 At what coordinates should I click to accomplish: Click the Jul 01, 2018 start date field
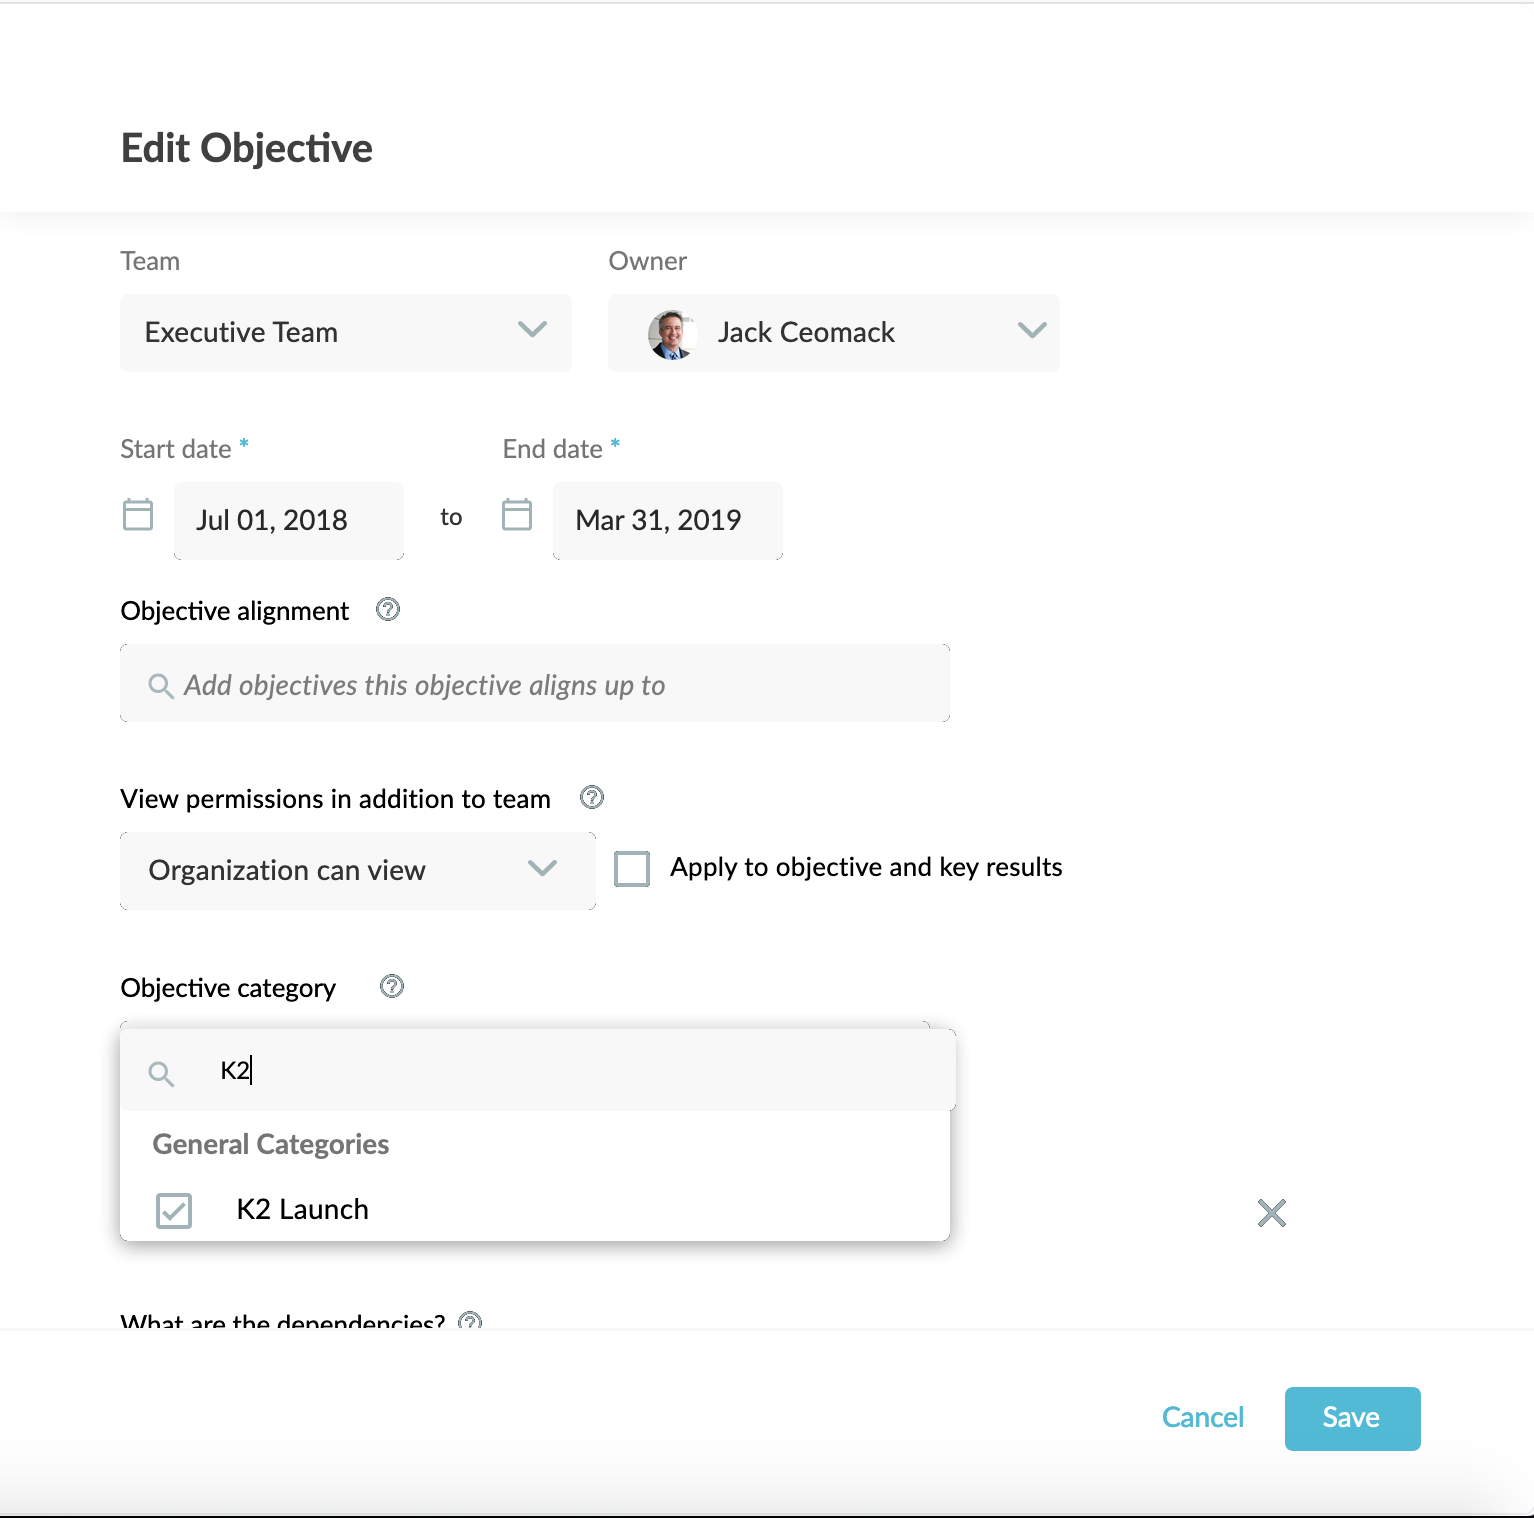pyautogui.click(x=288, y=521)
